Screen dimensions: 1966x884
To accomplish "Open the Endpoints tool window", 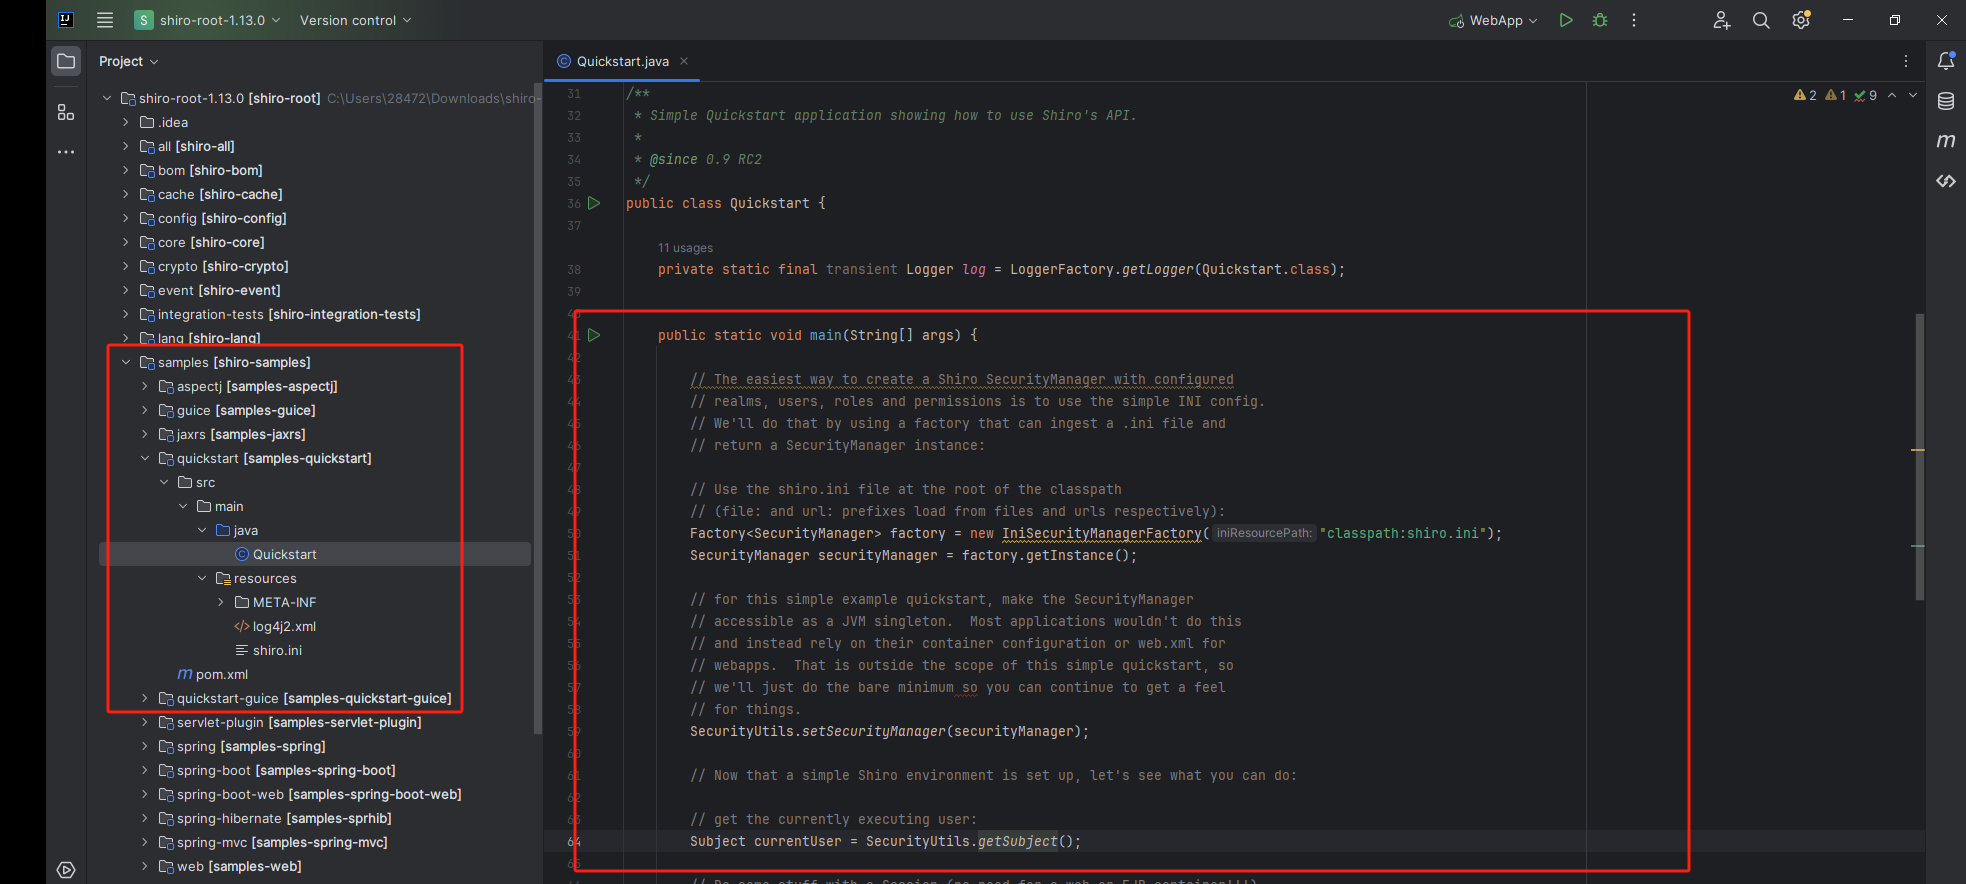I will (1946, 181).
